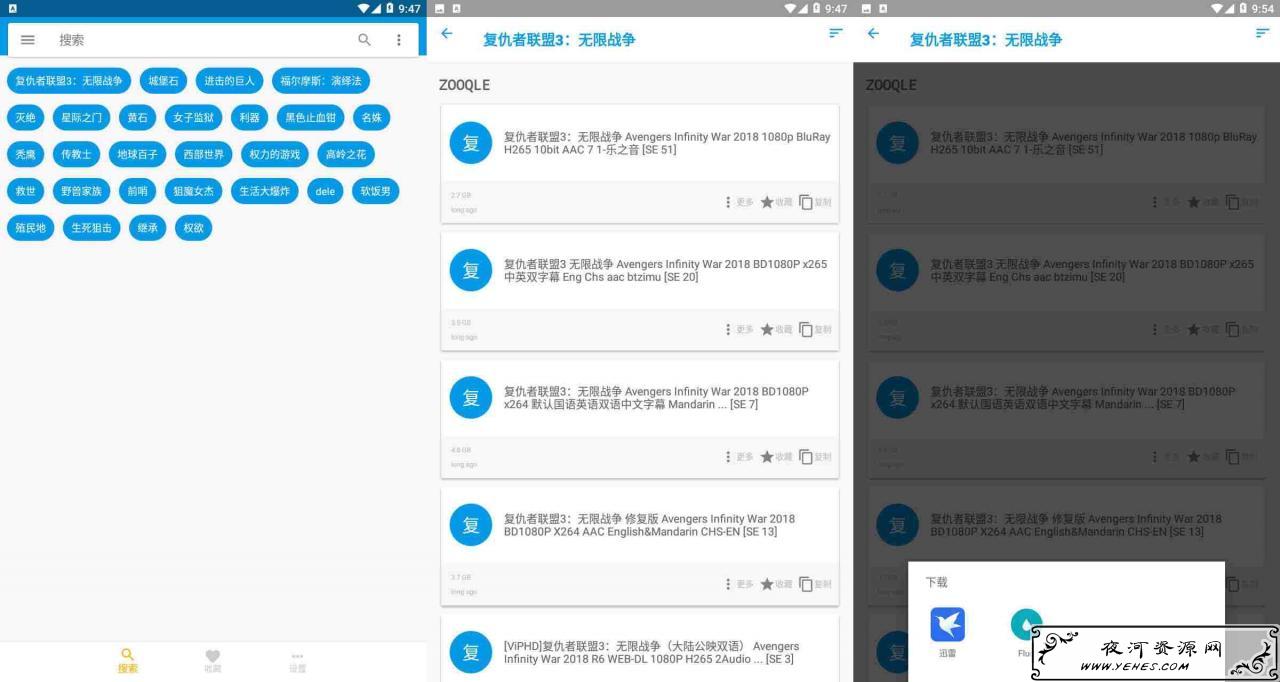This screenshot has width=1280, height=682.
Task: Select the 灭绝 chip
Action: [x=25, y=118]
